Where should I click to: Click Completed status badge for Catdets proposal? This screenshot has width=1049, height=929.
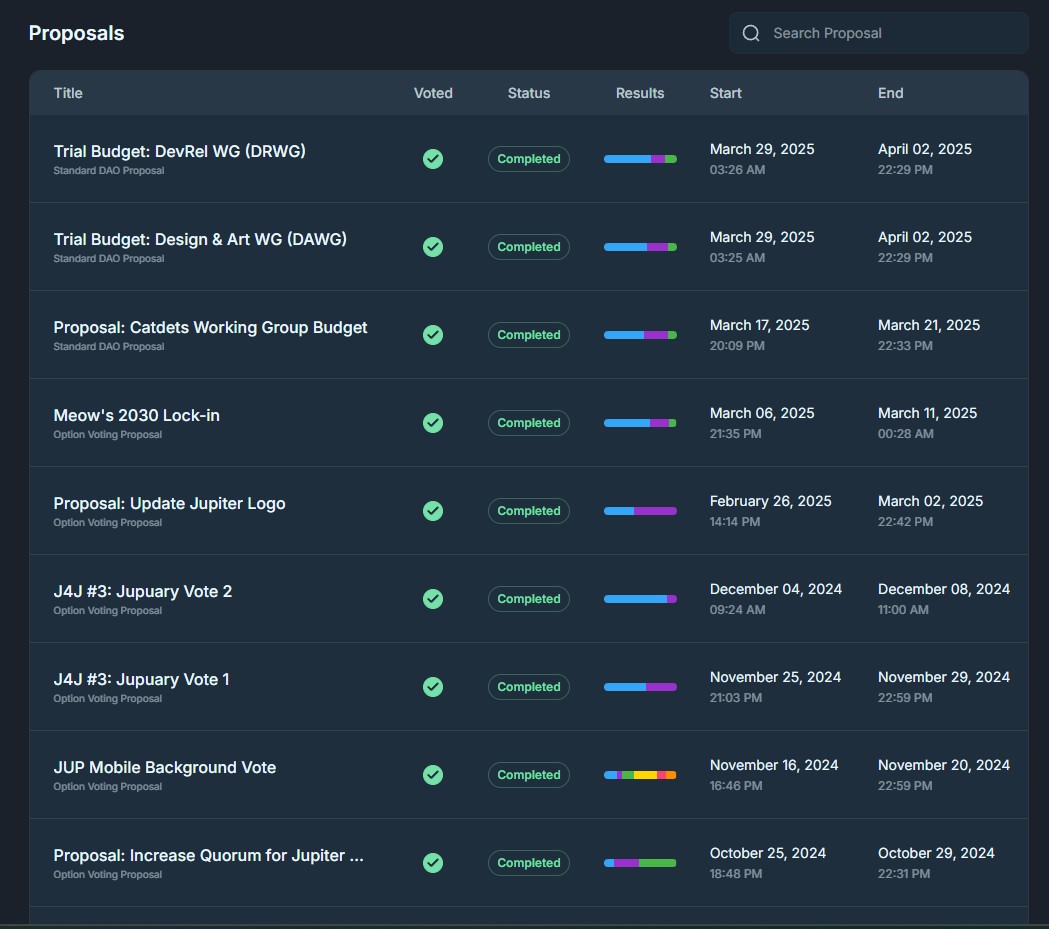529,335
